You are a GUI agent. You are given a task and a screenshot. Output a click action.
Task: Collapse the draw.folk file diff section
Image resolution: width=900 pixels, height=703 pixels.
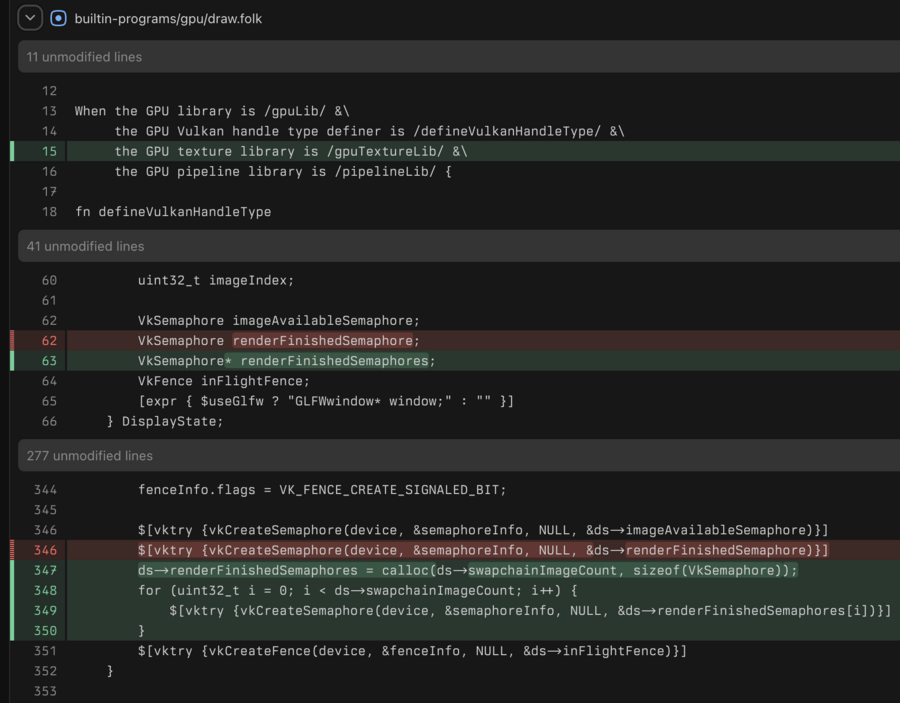[x=30, y=18]
